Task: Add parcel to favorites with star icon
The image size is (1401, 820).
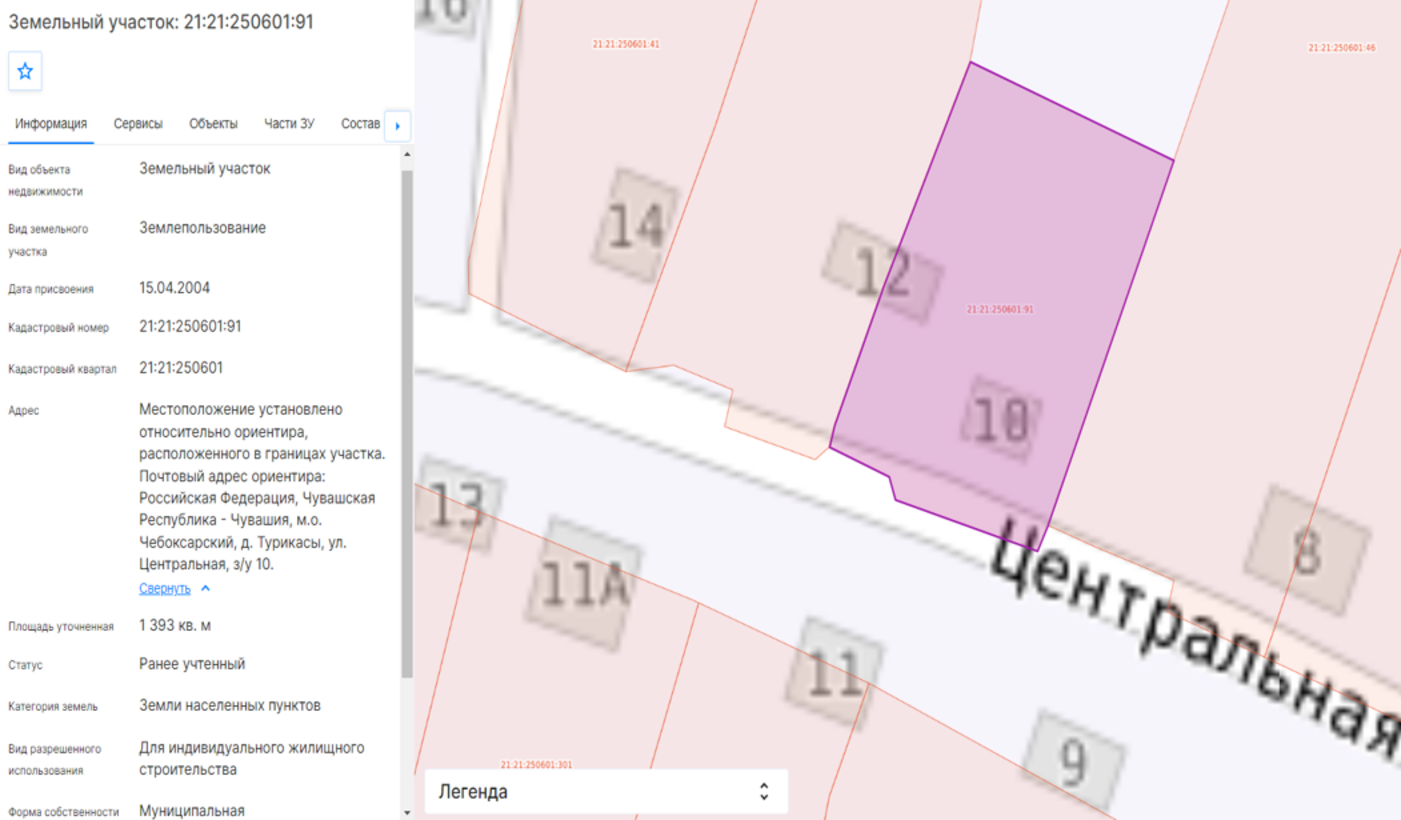Action: tap(25, 72)
